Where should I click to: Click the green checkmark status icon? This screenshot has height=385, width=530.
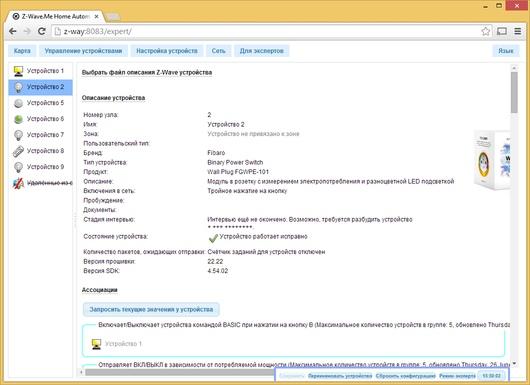213,238
